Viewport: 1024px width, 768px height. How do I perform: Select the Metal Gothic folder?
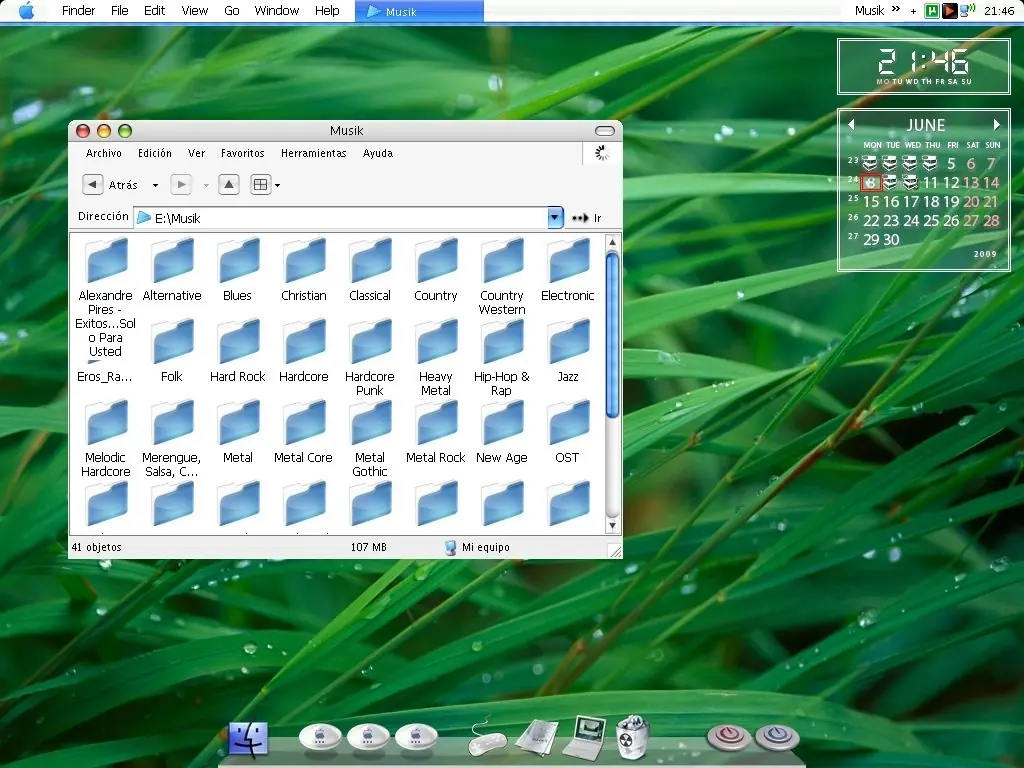coord(370,439)
